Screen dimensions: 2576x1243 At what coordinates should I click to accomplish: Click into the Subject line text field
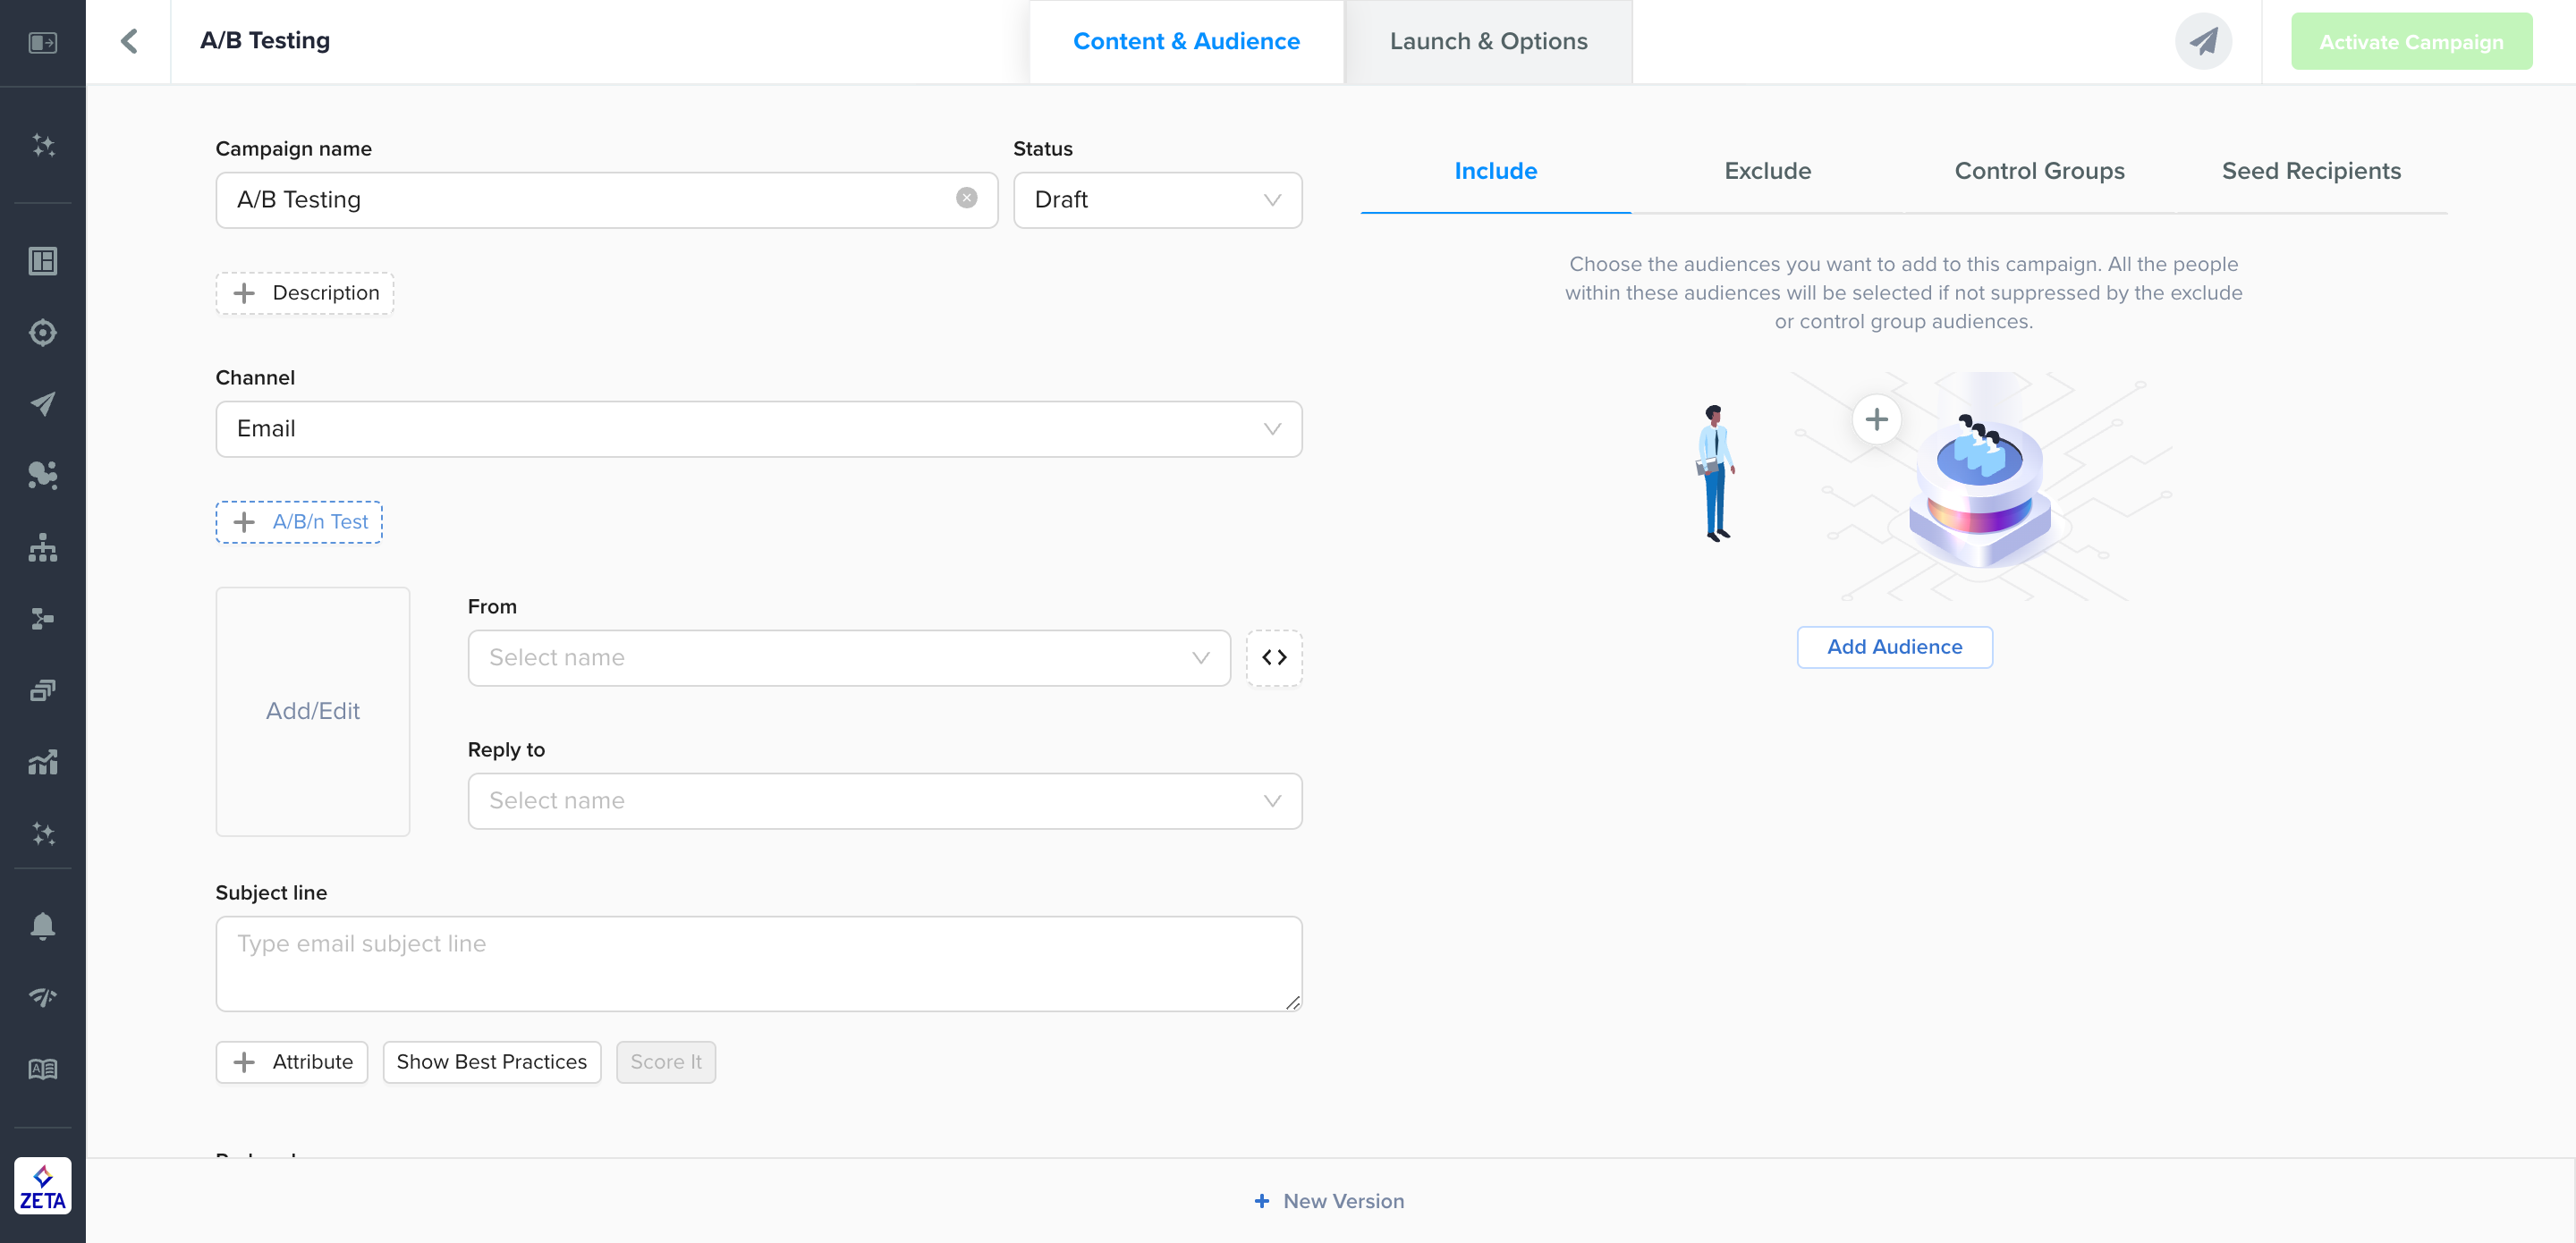coord(758,963)
